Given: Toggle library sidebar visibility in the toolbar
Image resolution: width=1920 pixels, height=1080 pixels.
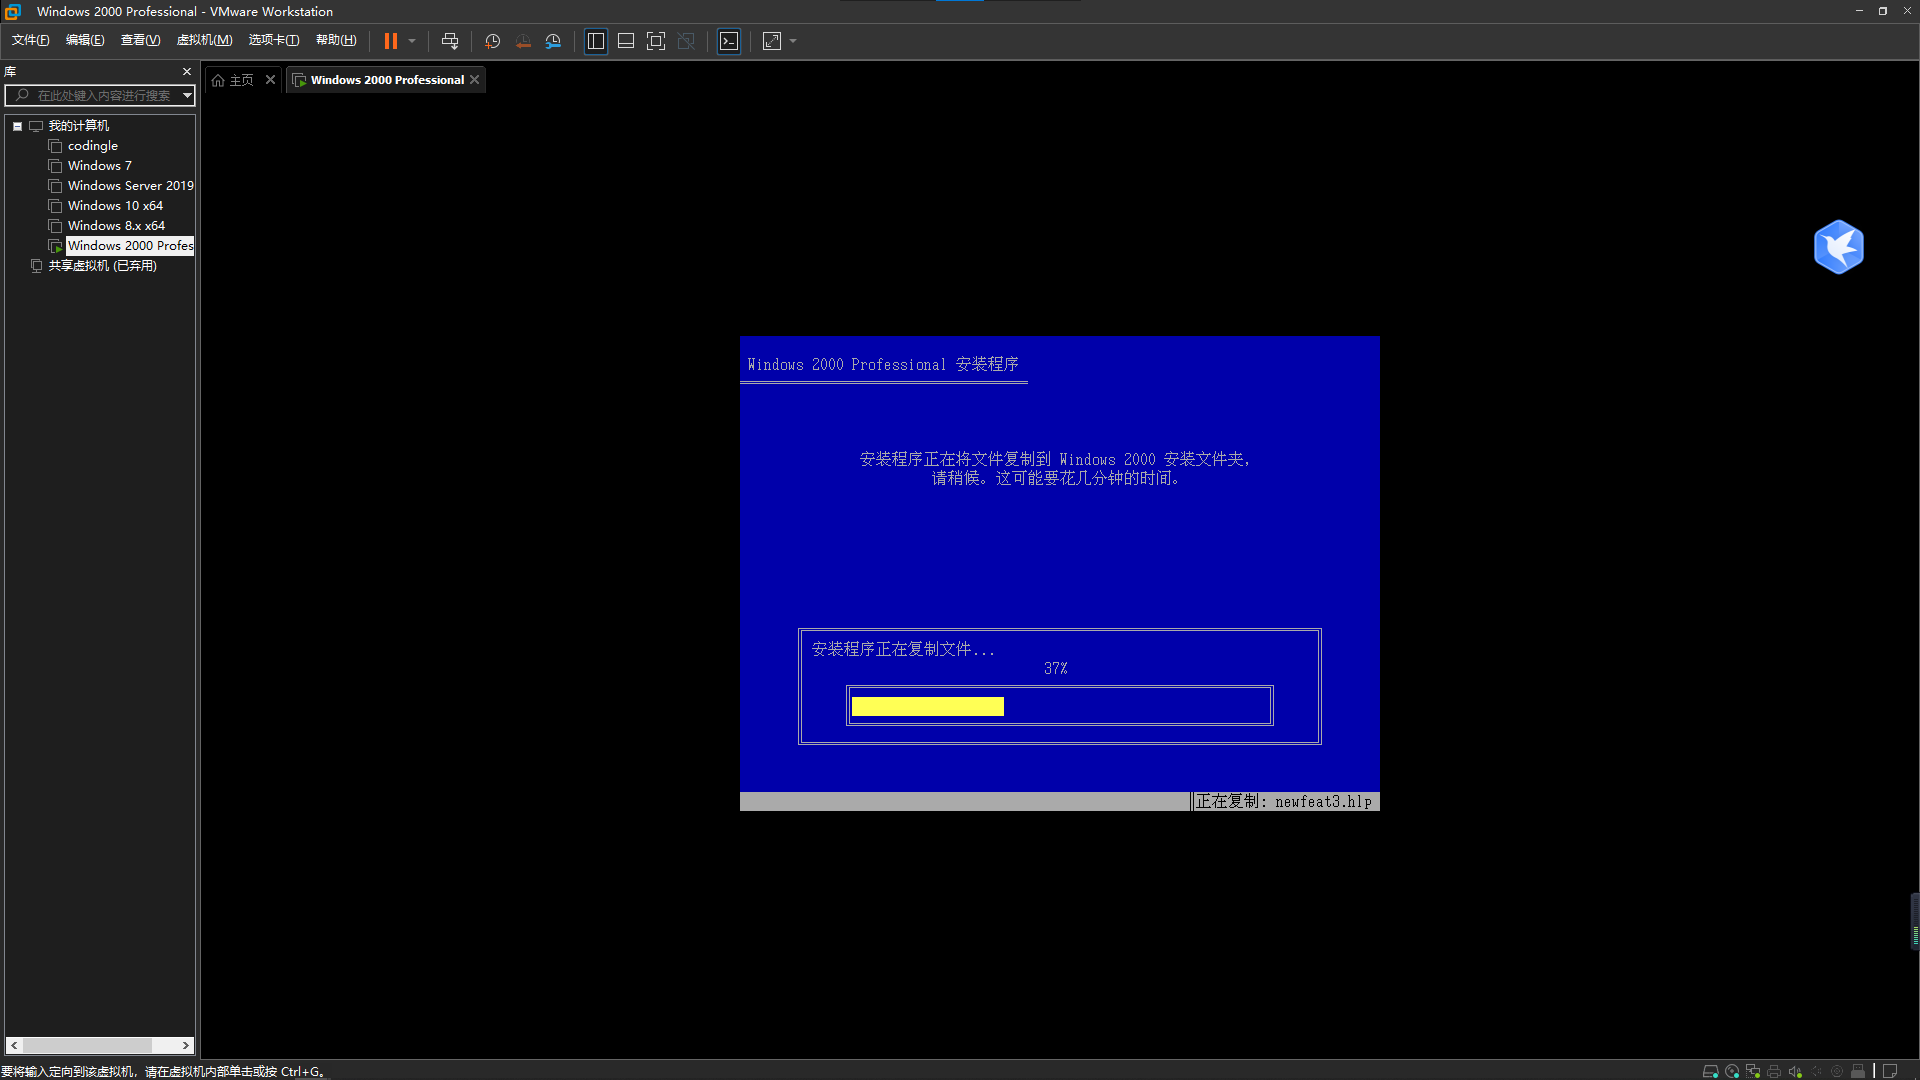Looking at the screenshot, I should pyautogui.click(x=596, y=41).
